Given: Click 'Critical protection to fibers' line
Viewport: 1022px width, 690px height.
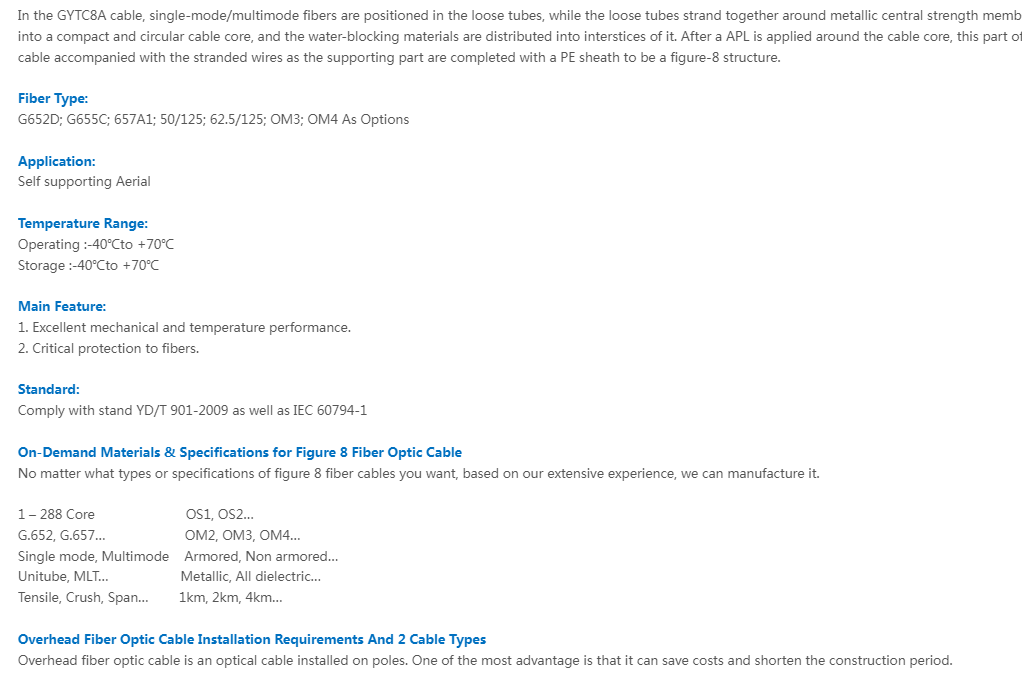Looking at the screenshot, I should click(x=108, y=348).
